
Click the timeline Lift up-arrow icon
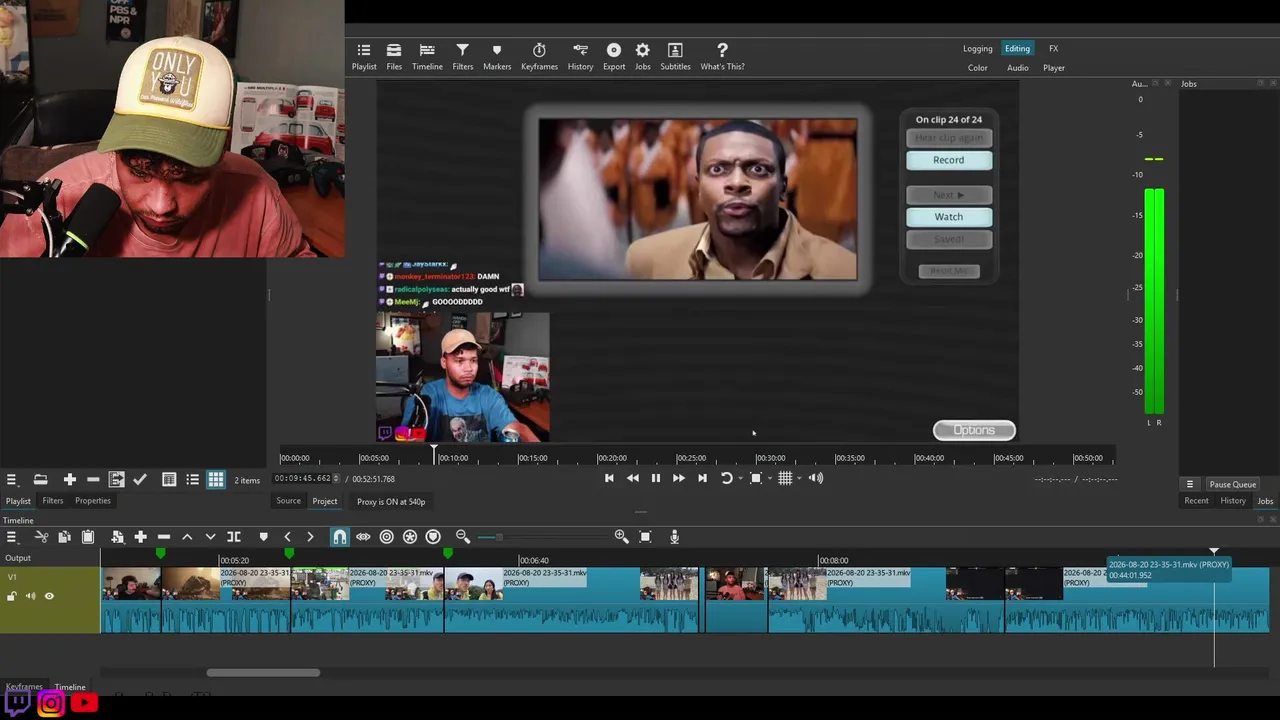click(x=187, y=537)
